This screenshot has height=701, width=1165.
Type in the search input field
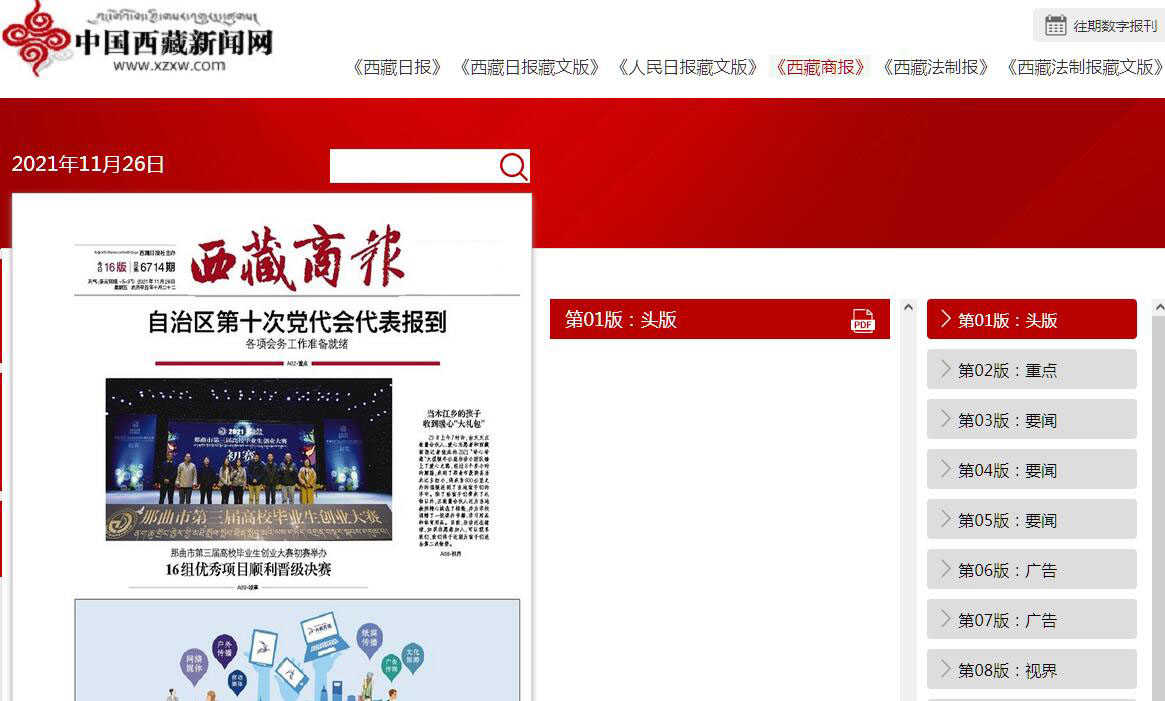point(413,166)
